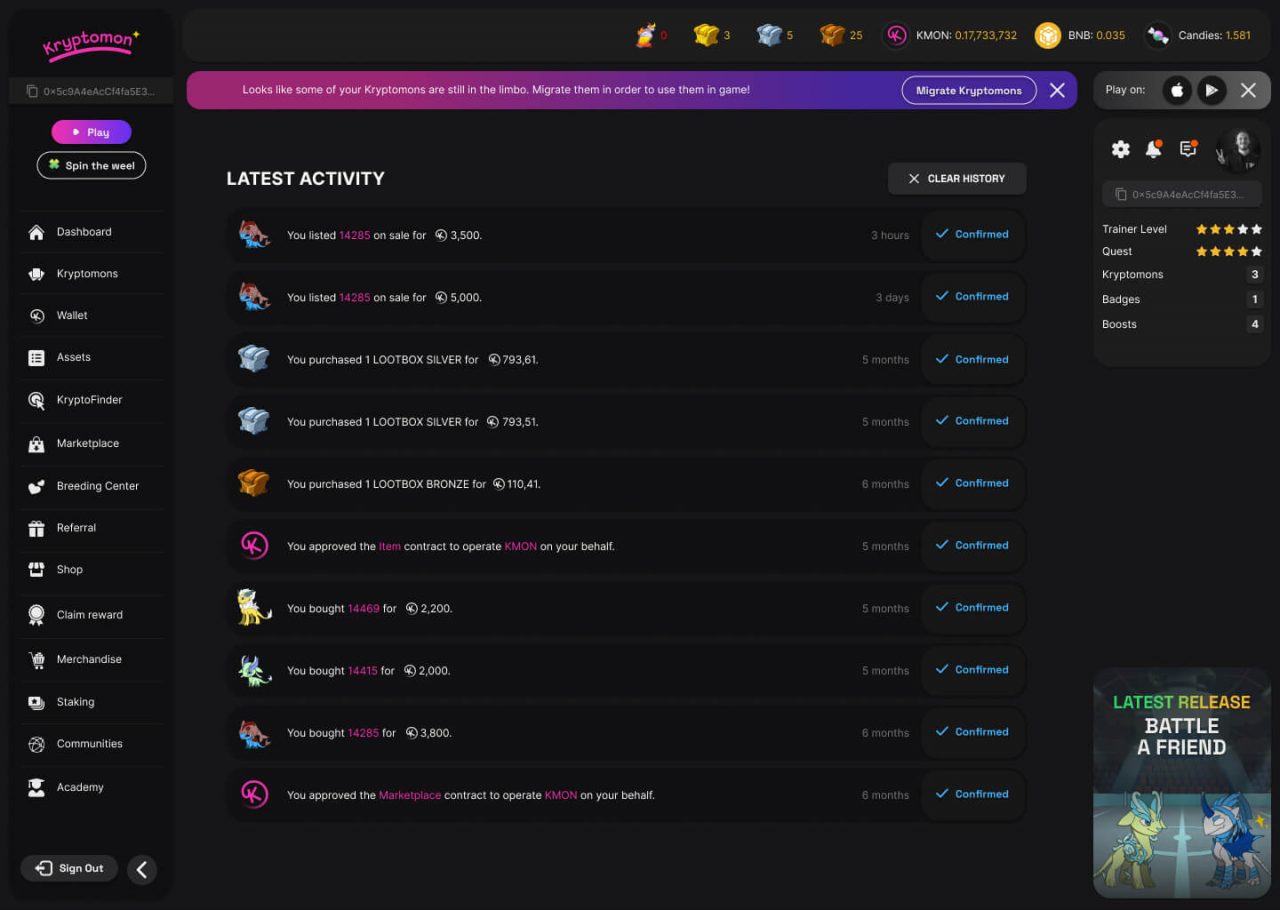Click silver lootbox icon in 793,61 purchase row

click(x=254, y=359)
